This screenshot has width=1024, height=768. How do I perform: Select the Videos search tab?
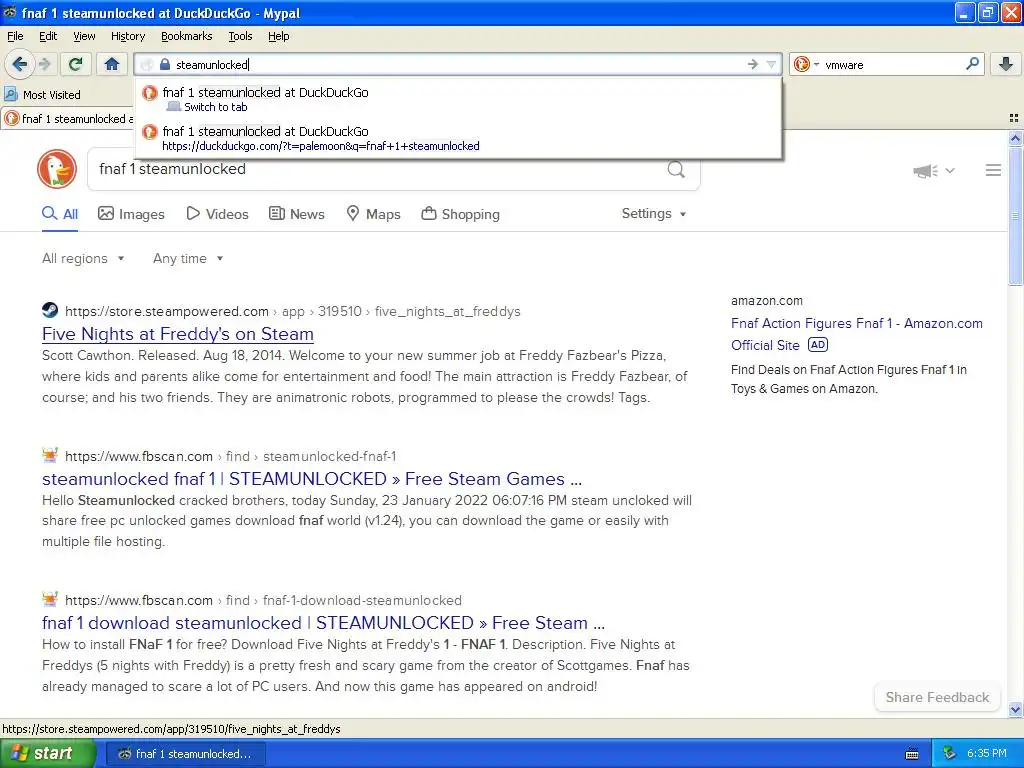pos(217,214)
